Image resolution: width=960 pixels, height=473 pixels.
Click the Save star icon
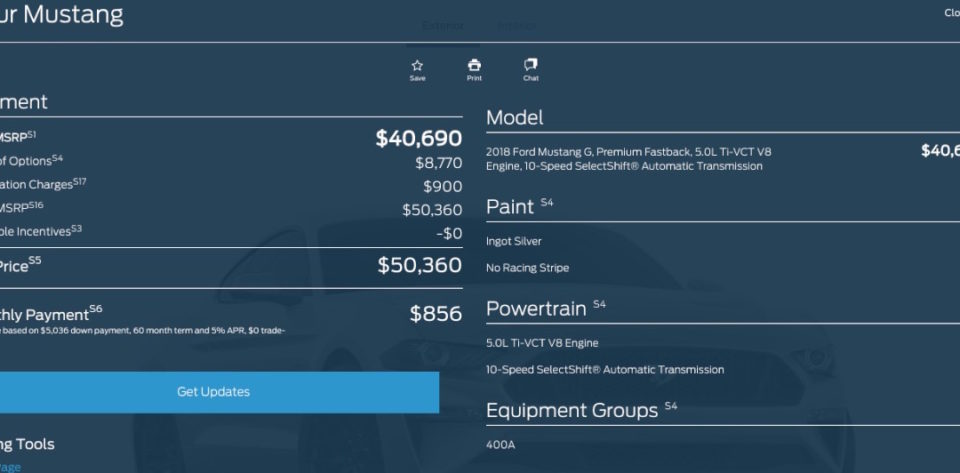point(417,65)
